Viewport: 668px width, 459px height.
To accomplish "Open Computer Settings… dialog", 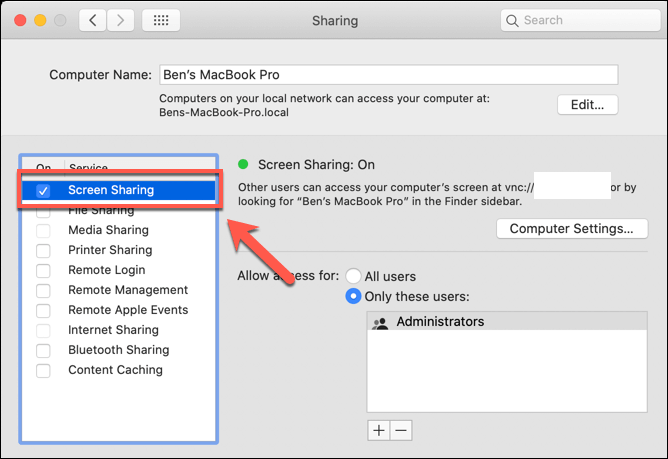I will click(572, 229).
